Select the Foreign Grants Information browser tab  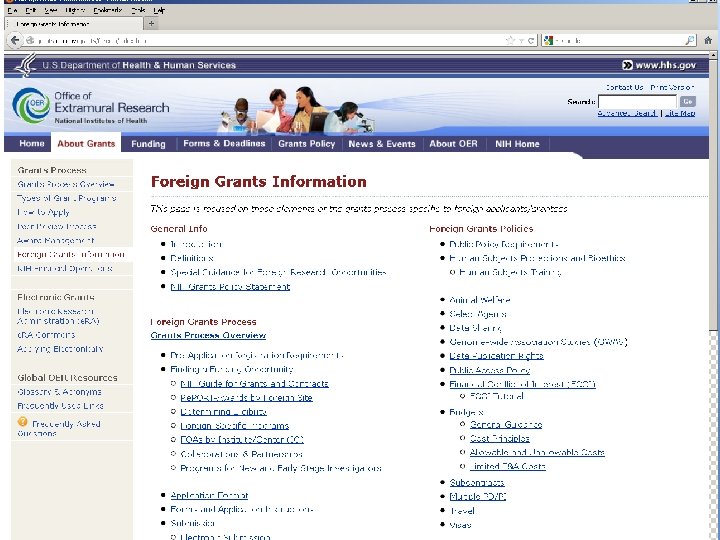[x=73, y=24]
